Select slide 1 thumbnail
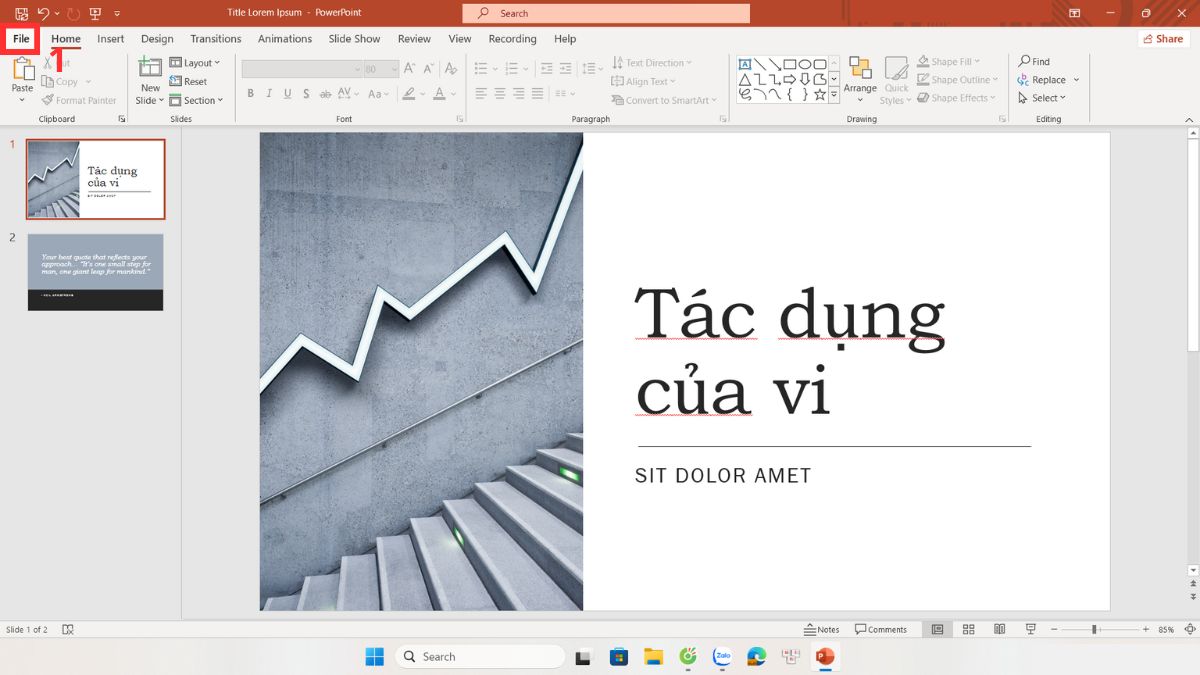This screenshot has height=675, width=1200. click(95, 179)
